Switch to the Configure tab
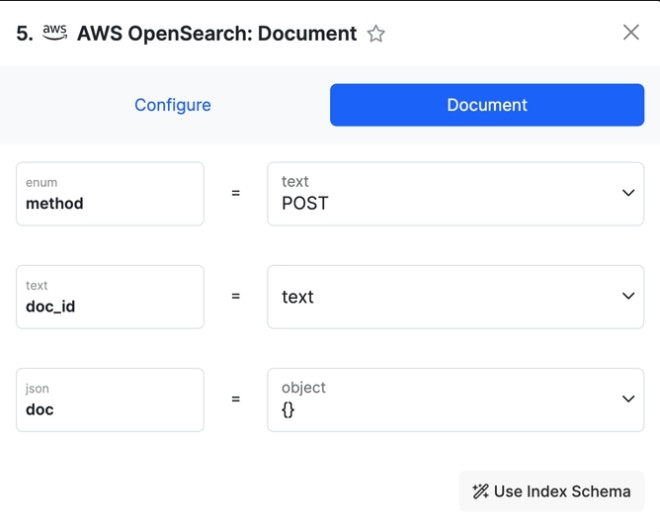660x532 pixels. (173, 105)
